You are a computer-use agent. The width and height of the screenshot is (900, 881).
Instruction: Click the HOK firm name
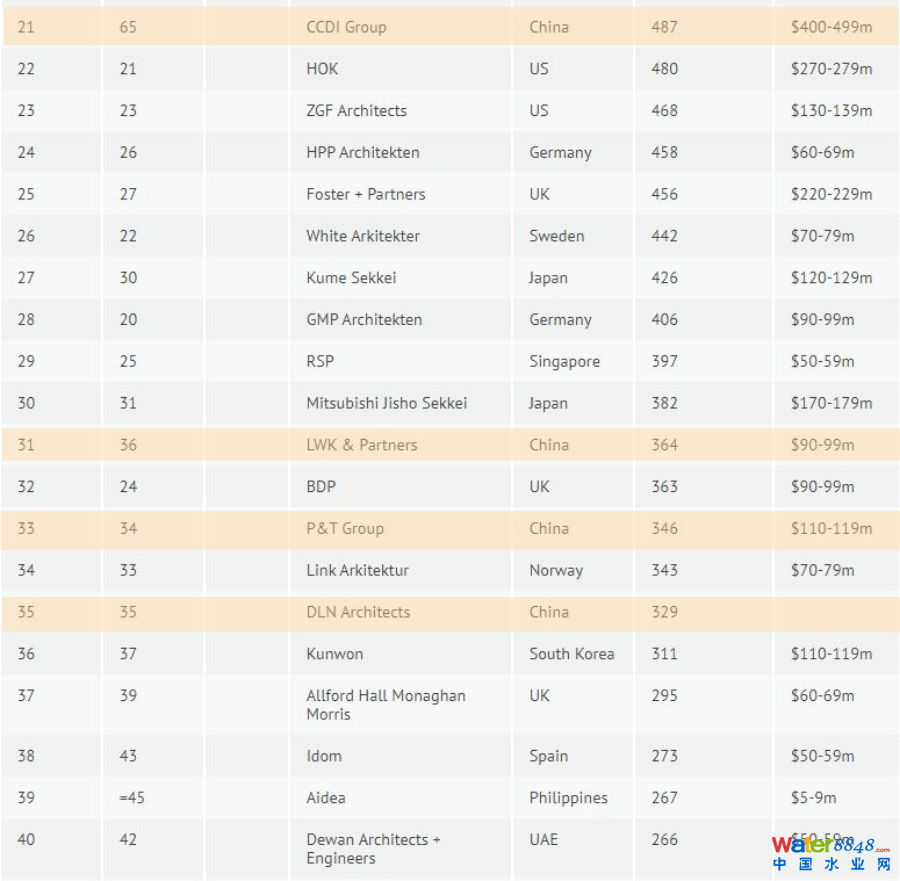point(322,69)
